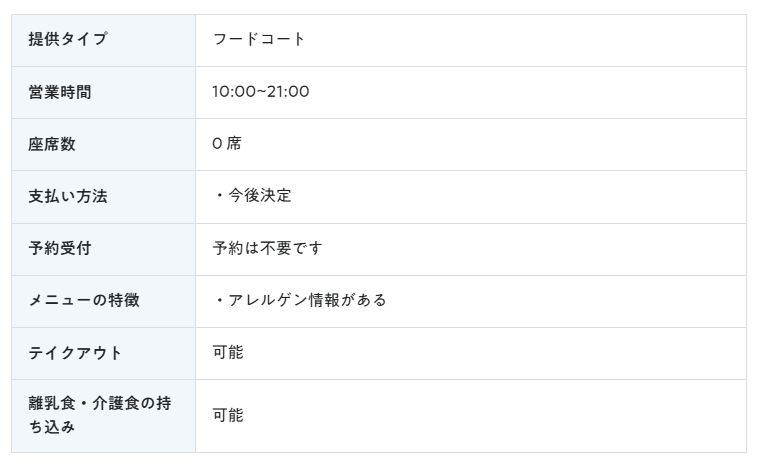Image resolution: width=764 pixels, height=474 pixels.
Task: Select the フードコート value text
Action: pos(259,39)
